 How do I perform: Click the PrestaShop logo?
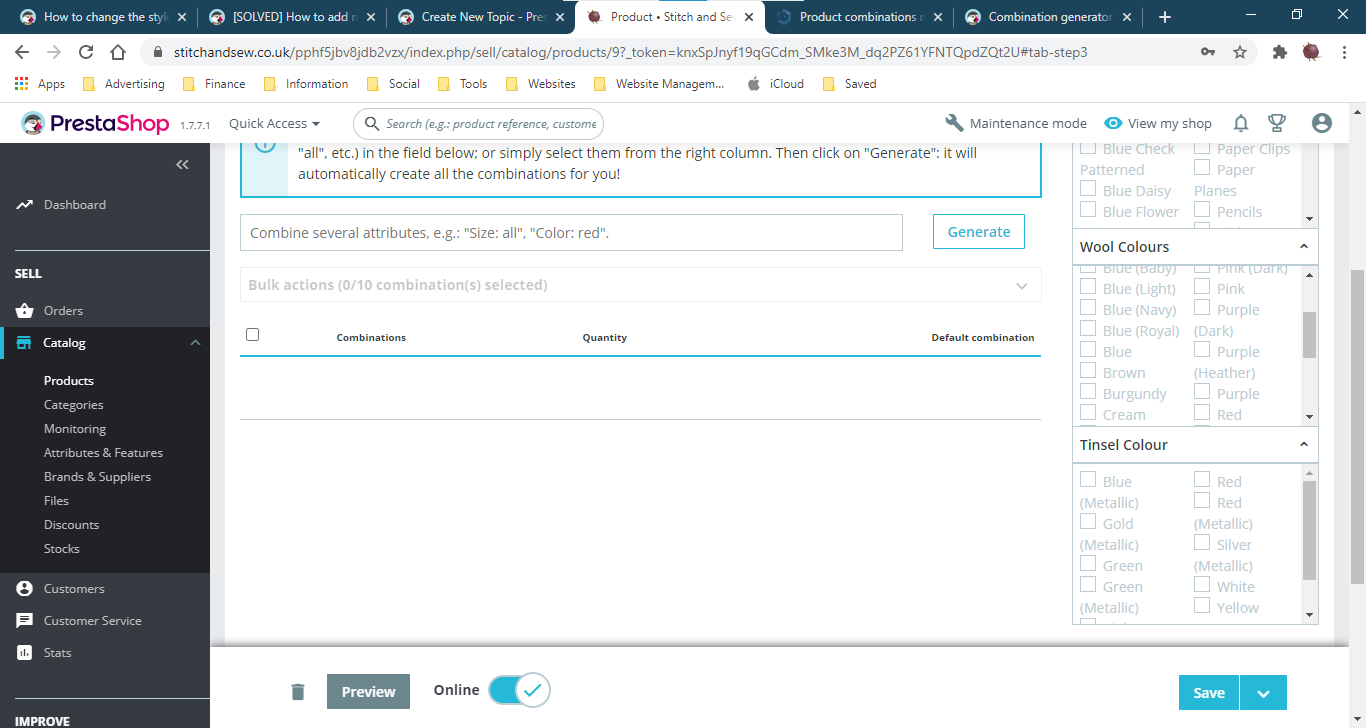(95, 123)
